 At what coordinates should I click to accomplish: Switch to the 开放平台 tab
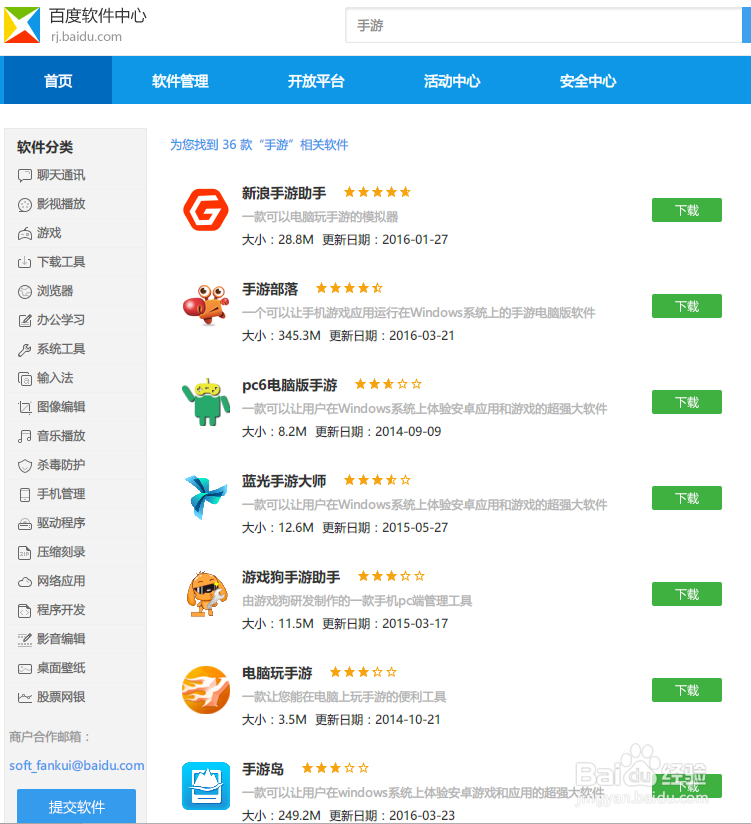[x=316, y=80]
